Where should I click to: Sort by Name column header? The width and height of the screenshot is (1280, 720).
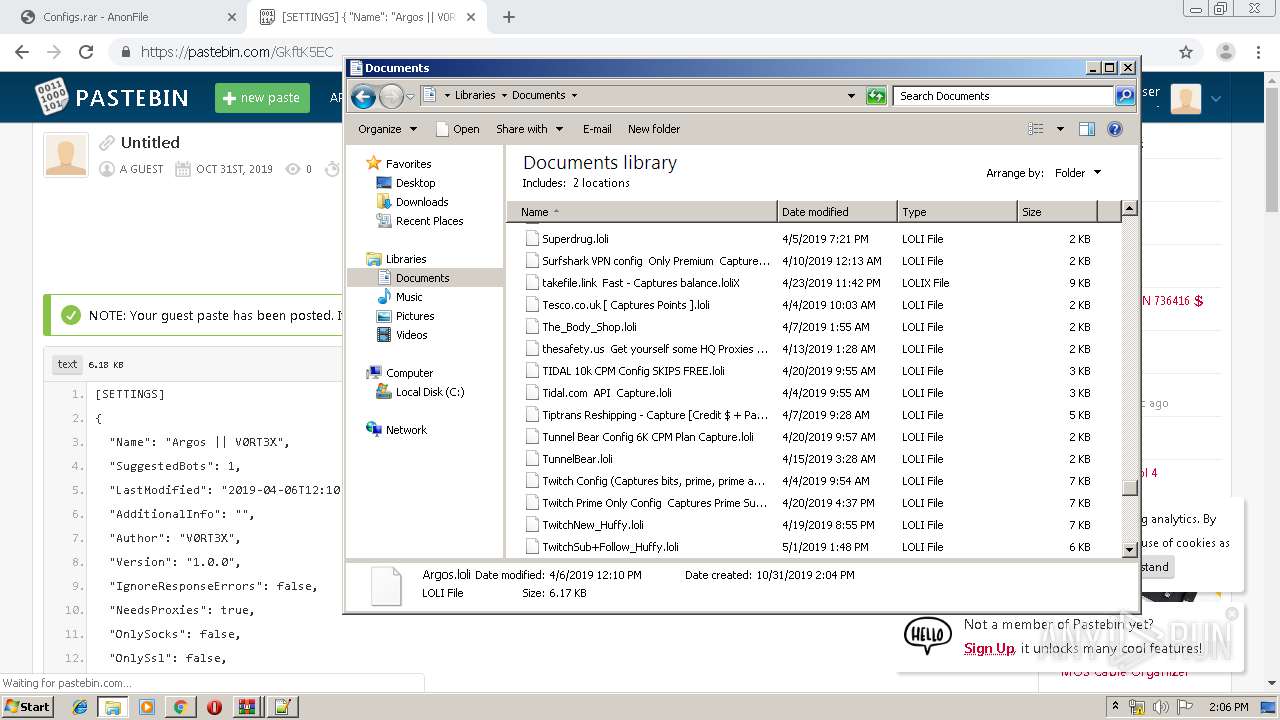[x=642, y=212]
